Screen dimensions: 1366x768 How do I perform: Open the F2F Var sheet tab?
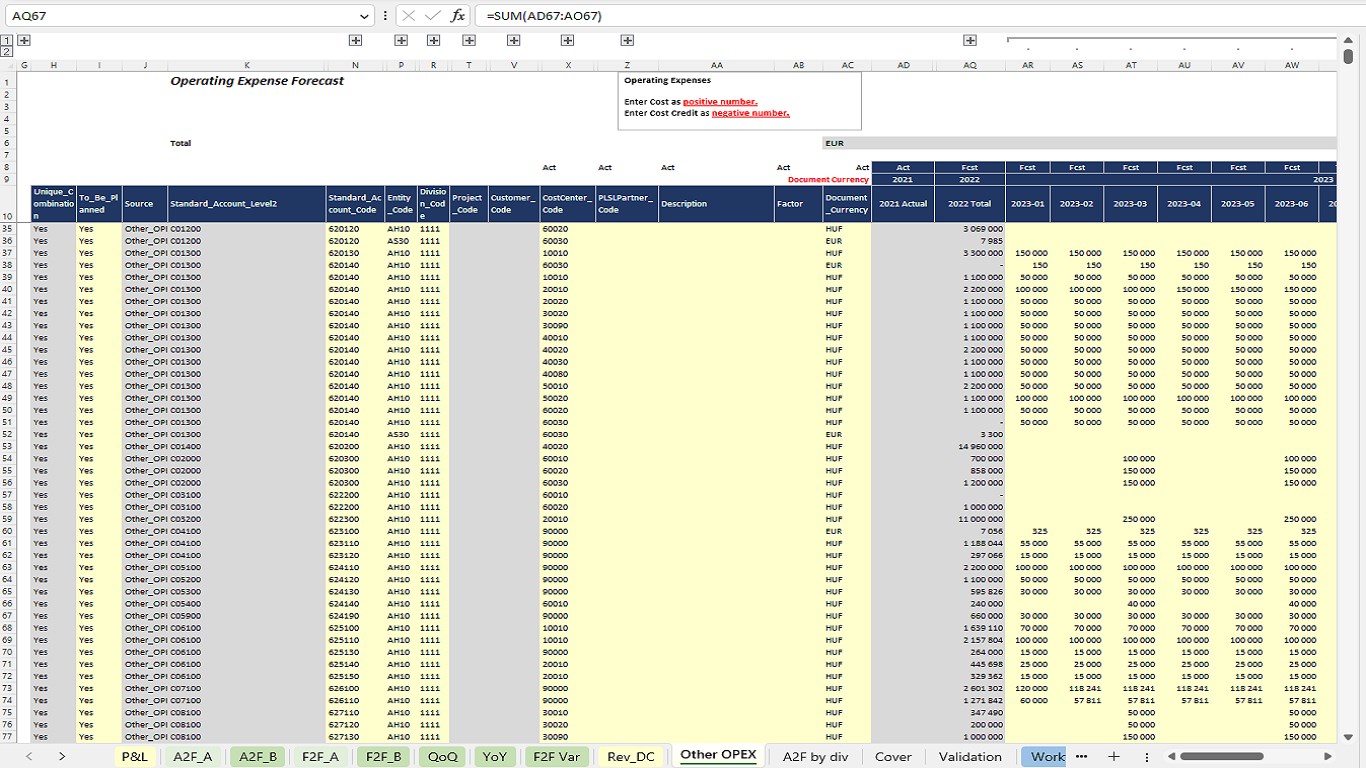click(557, 756)
